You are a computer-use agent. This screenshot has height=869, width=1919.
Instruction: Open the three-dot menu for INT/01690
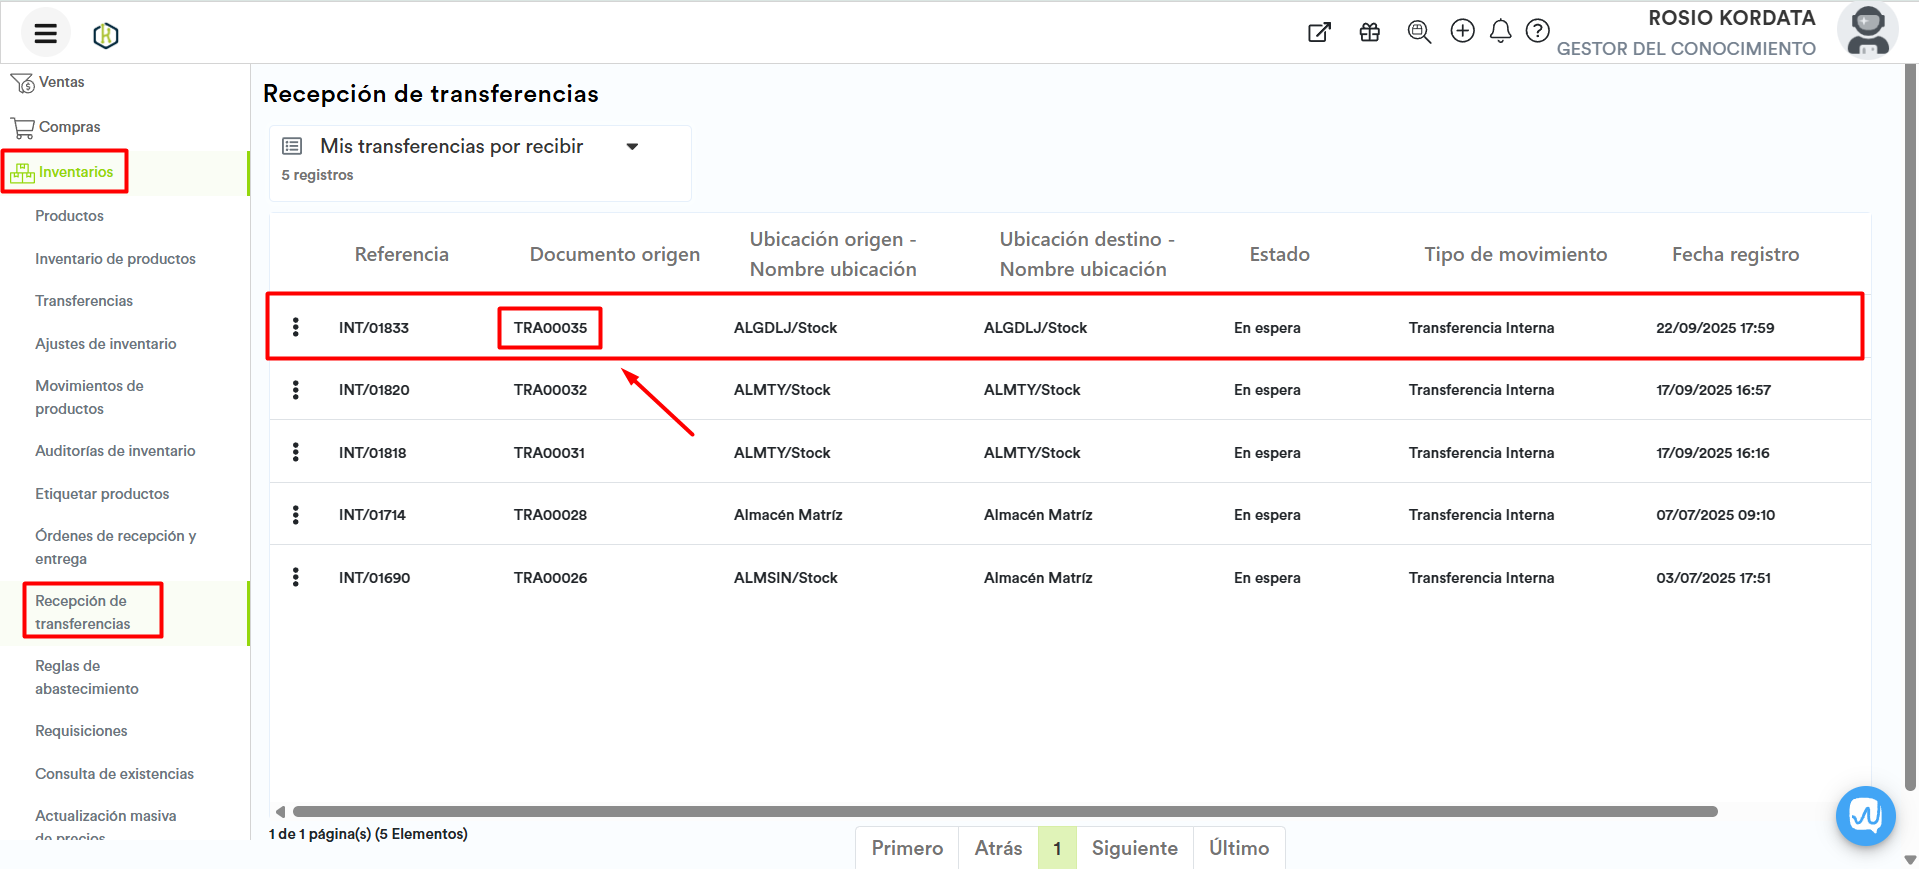click(x=296, y=577)
